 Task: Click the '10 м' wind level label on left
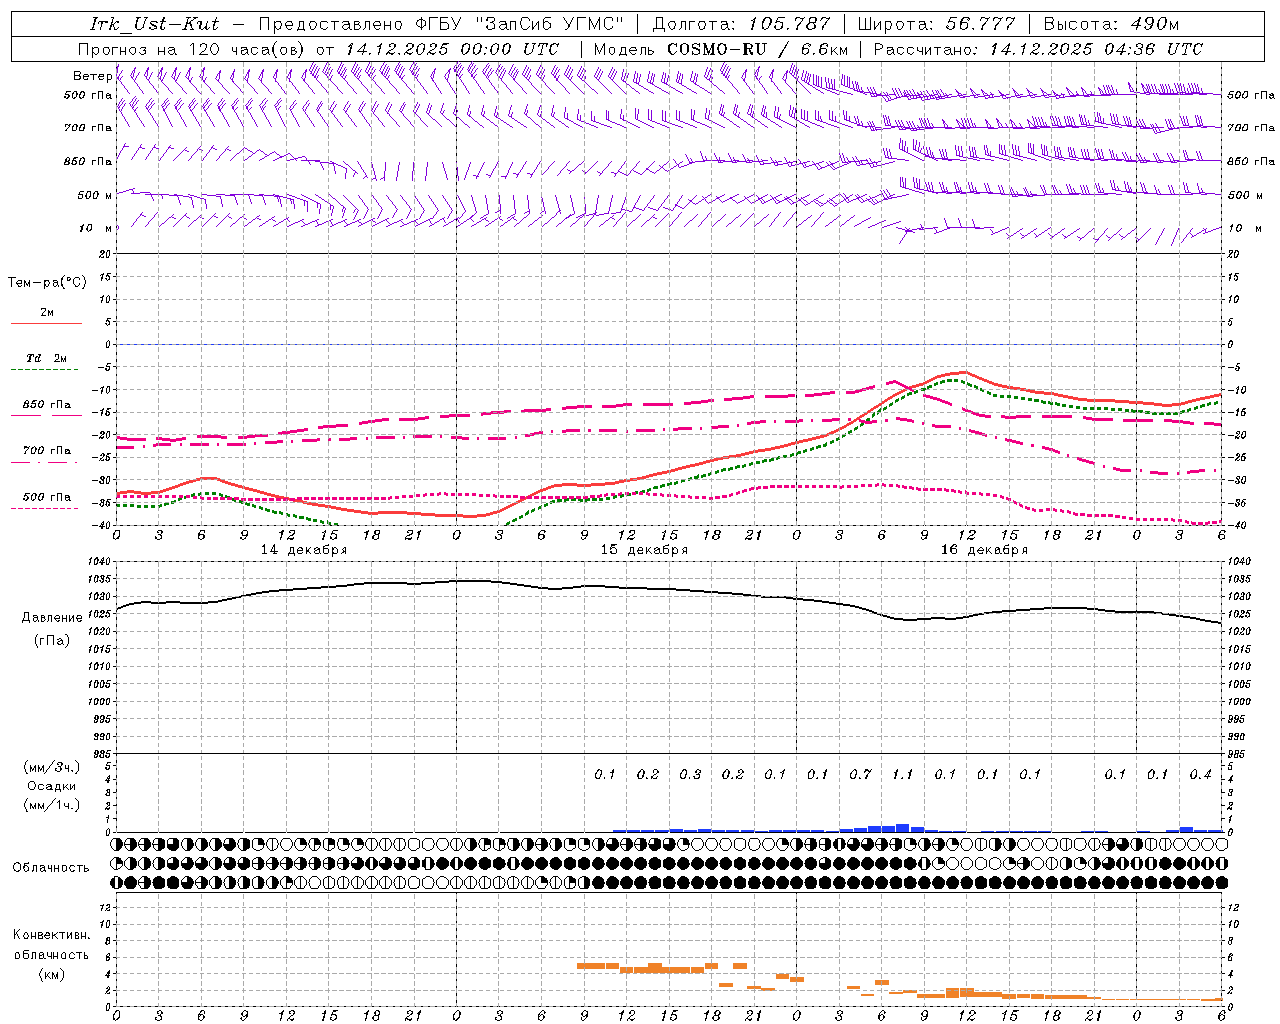tap(95, 228)
